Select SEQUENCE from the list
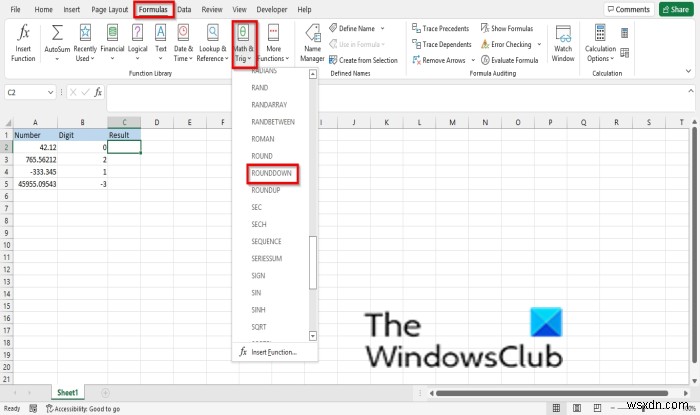Image resolution: width=700 pixels, height=415 pixels. pos(266,241)
